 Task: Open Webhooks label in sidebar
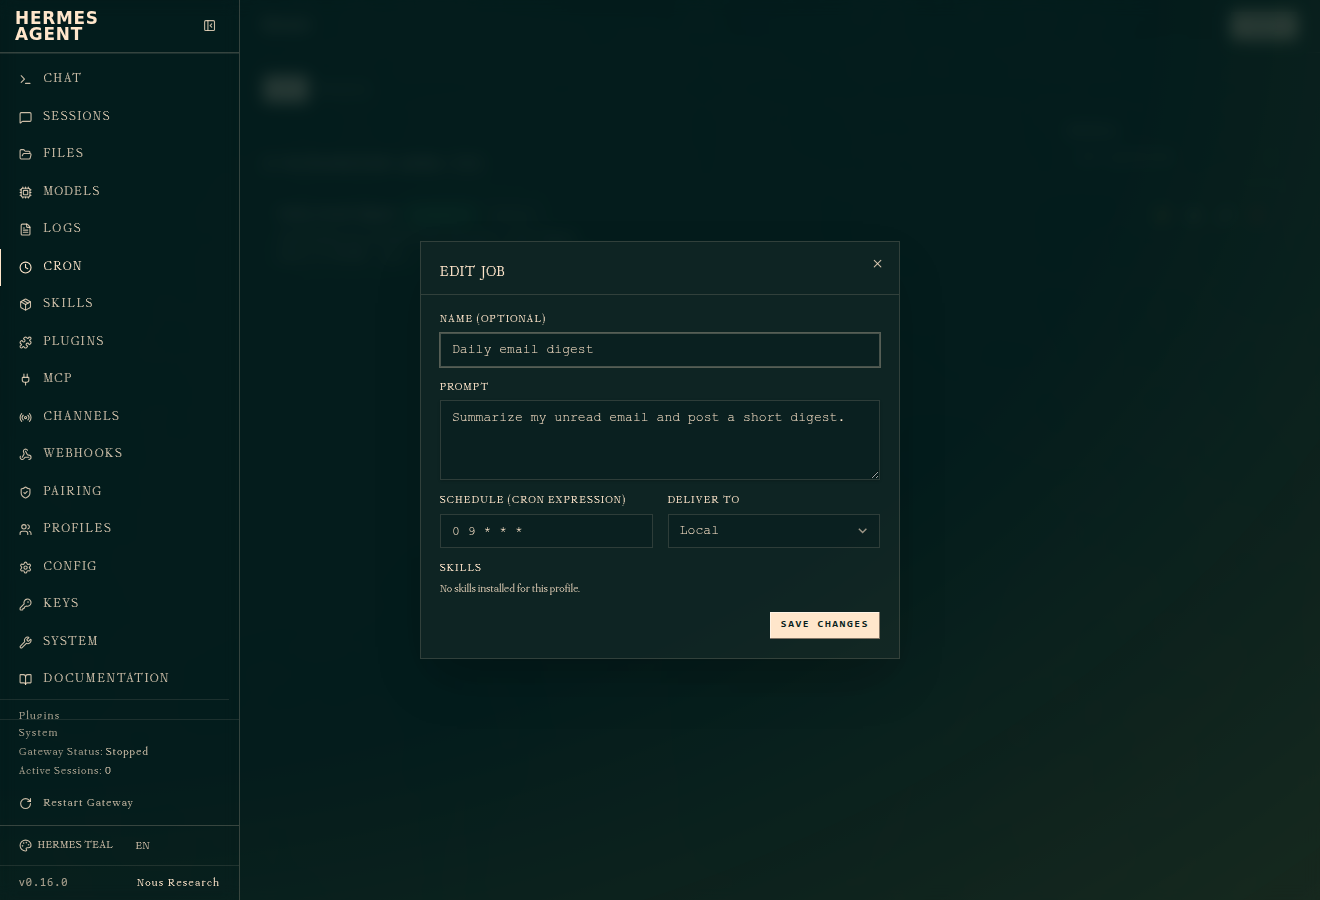(83, 453)
